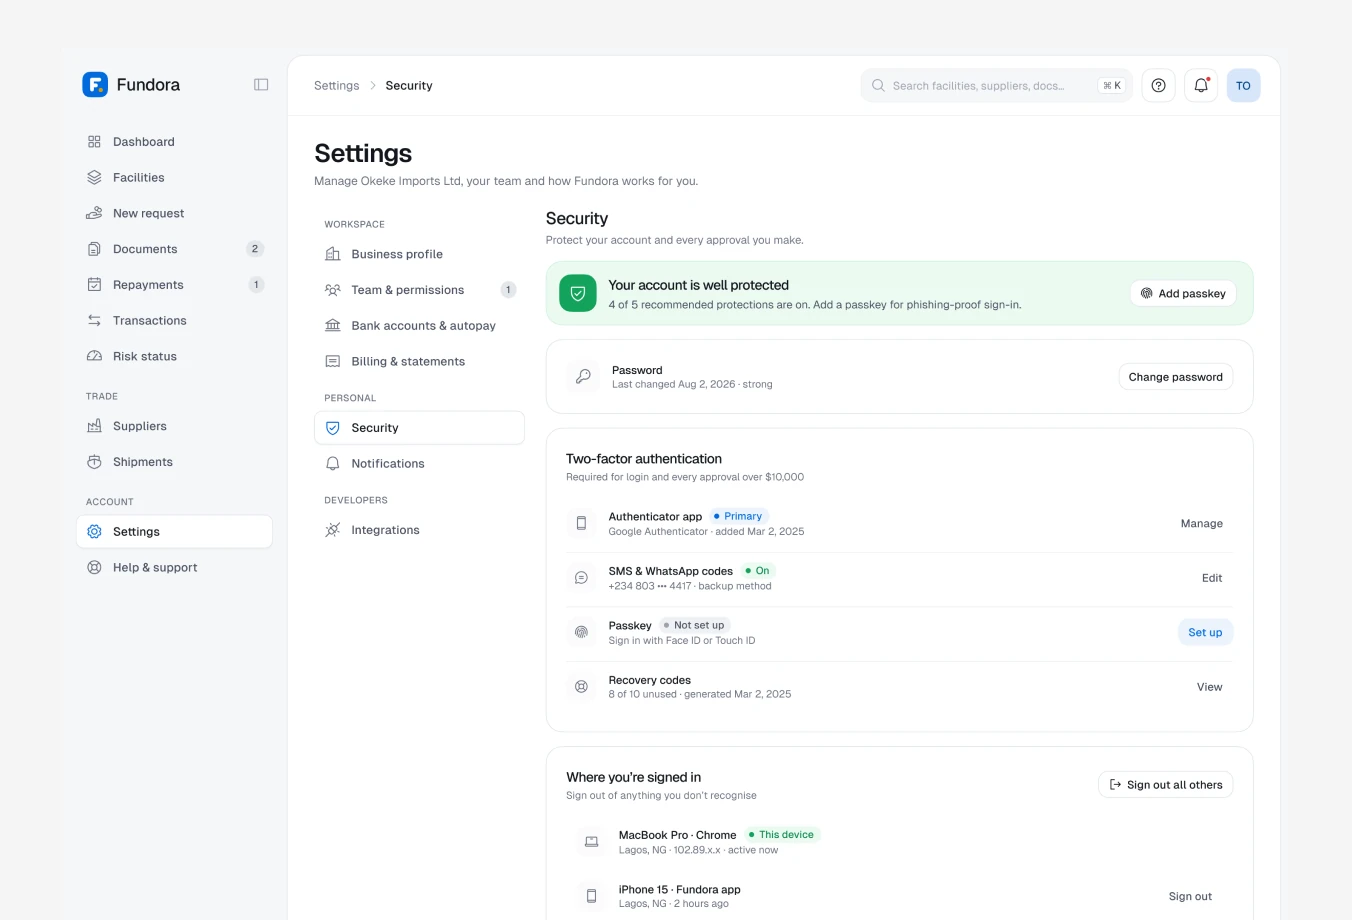Click the Documents icon in sidebar
Screen dimensions: 1352x920
(94, 249)
